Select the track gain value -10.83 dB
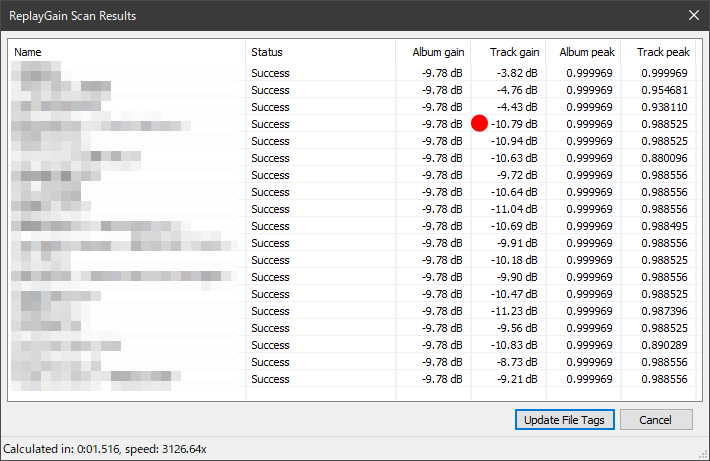 click(514, 345)
